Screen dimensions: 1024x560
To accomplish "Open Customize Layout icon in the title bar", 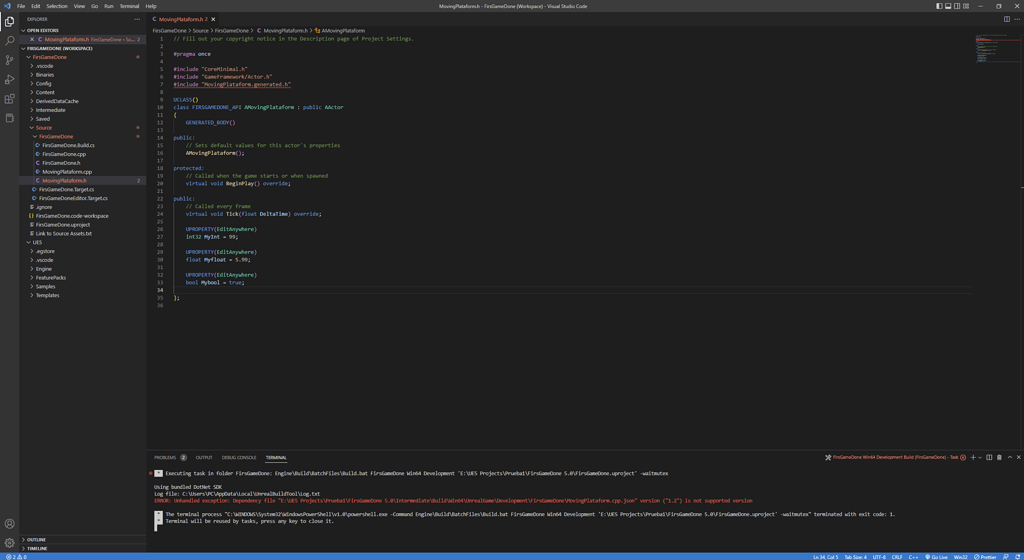I will 966,6.
